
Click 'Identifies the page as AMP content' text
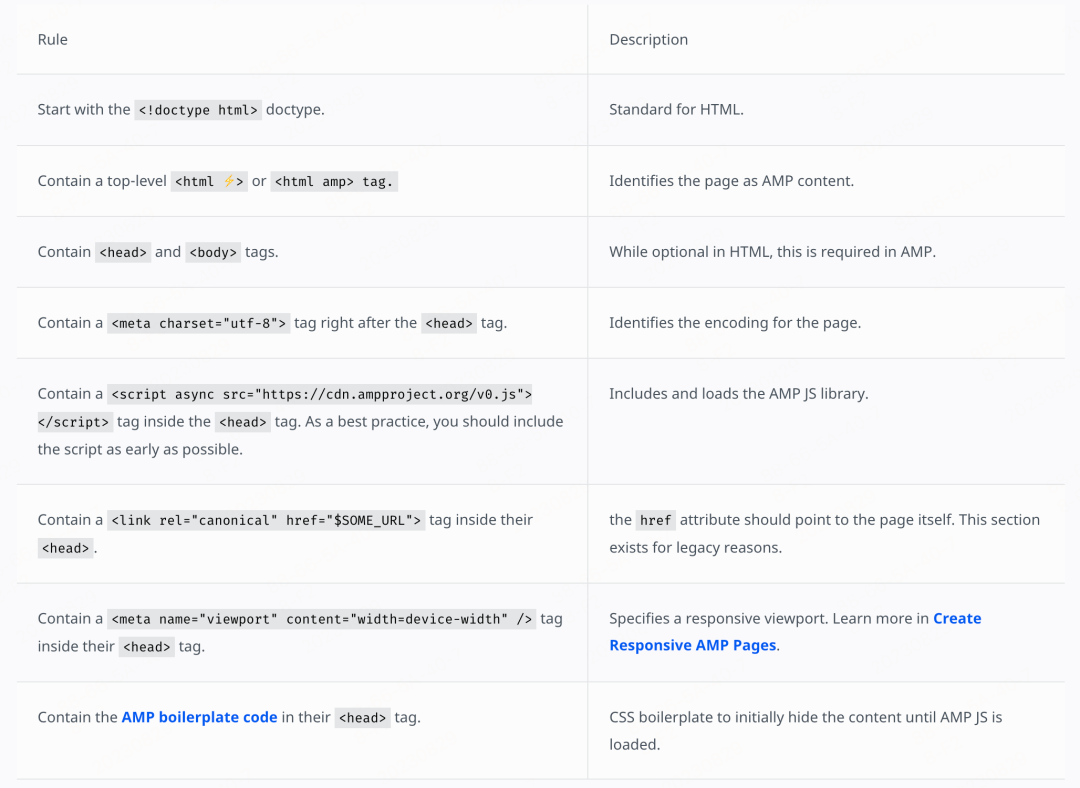pyautogui.click(x=731, y=181)
